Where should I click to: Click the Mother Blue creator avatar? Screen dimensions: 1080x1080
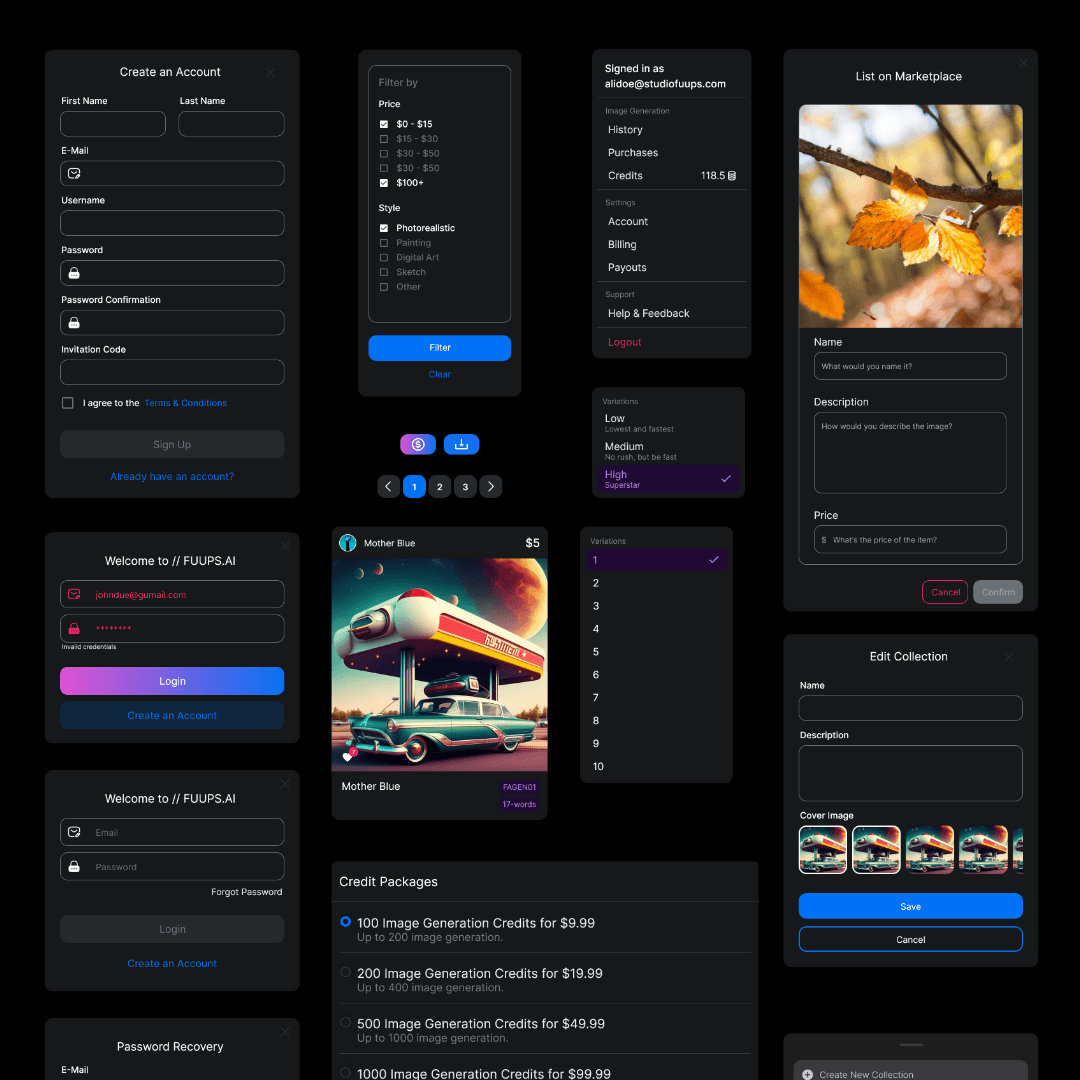[348, 543]
